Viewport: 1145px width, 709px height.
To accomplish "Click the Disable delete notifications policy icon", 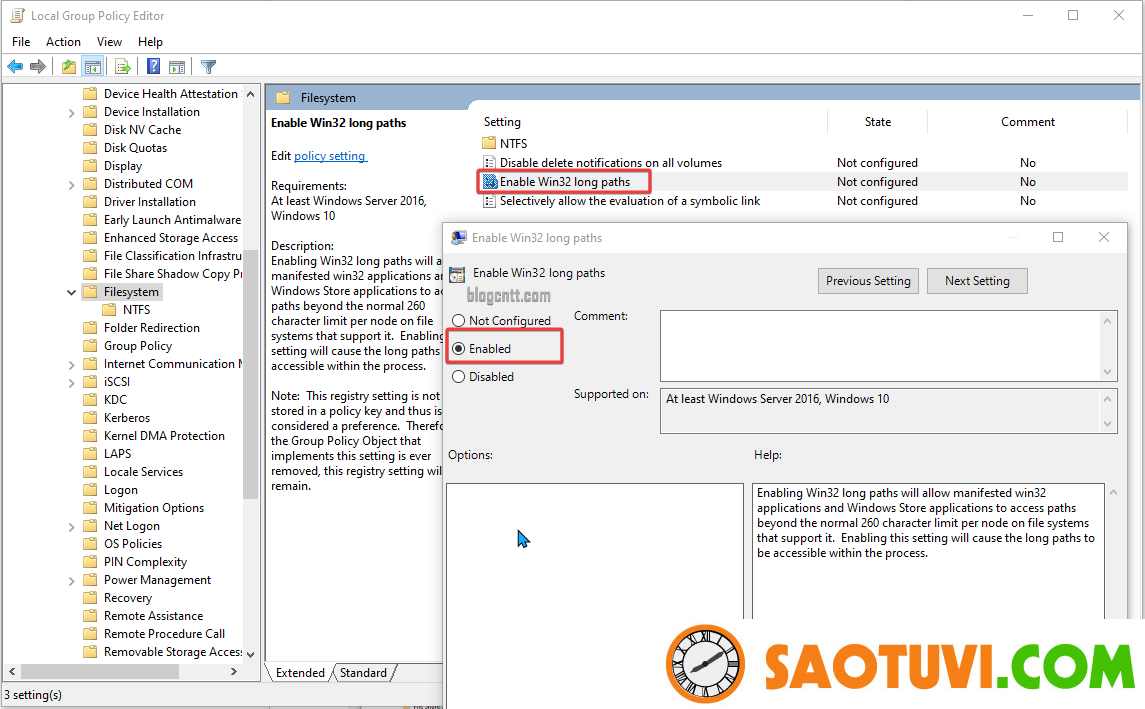I will tap(489, 163).
